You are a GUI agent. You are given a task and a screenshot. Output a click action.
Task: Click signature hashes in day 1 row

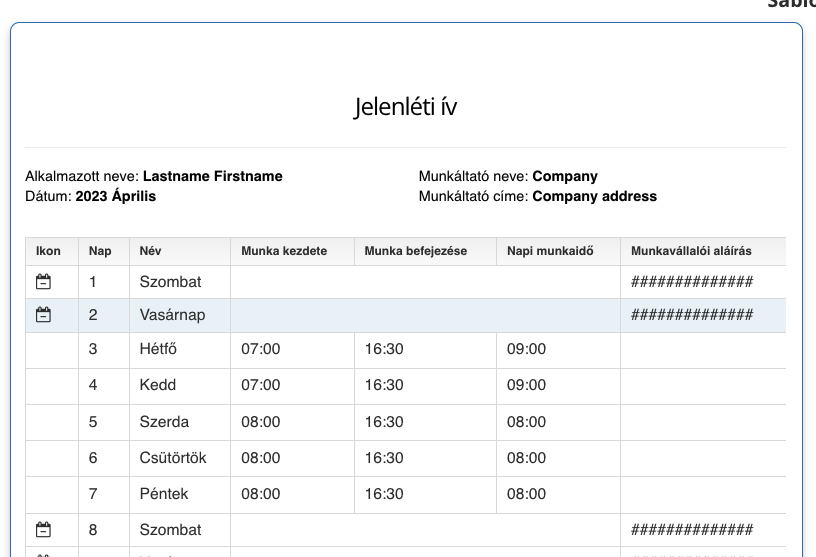click(692, 282)
